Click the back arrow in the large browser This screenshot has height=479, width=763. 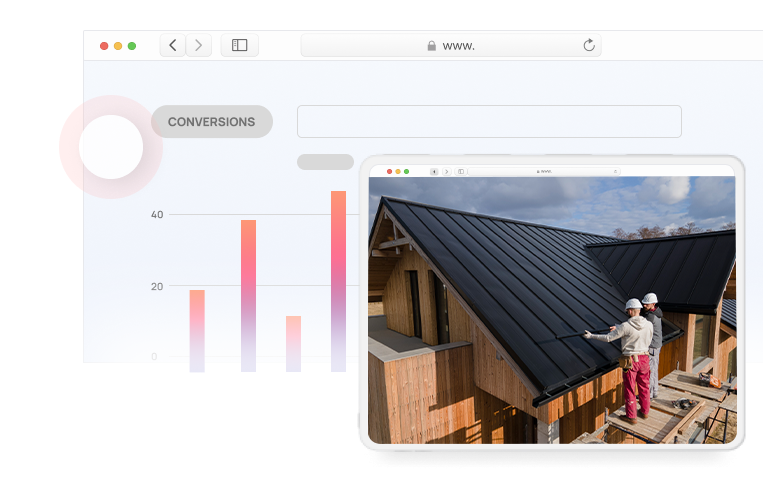click(x=173, y=45)
